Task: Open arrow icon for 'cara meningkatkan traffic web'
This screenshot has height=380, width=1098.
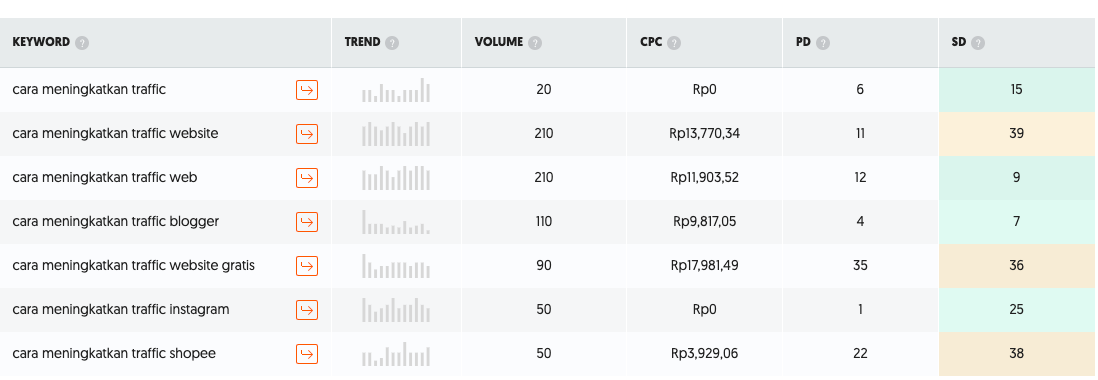Action: [307, 178]
